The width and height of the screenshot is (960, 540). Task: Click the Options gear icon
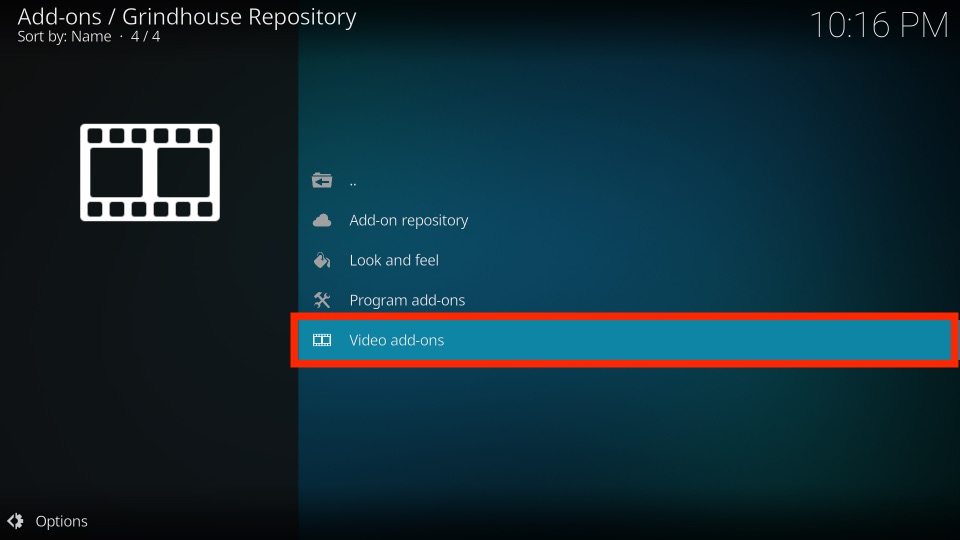[x=15, y=521]
